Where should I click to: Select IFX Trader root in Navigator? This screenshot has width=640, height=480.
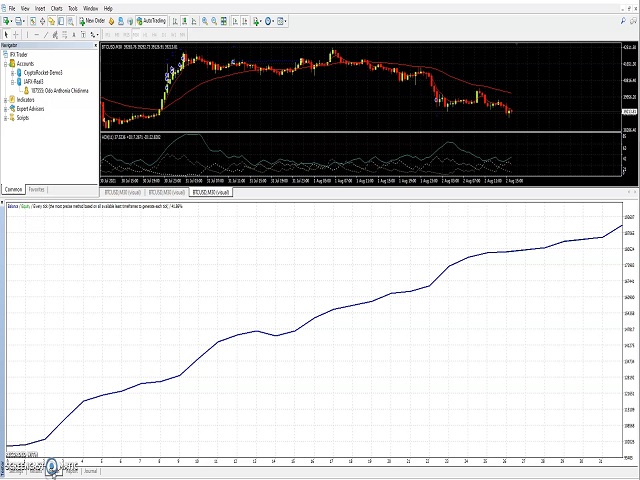pos(19,55)
